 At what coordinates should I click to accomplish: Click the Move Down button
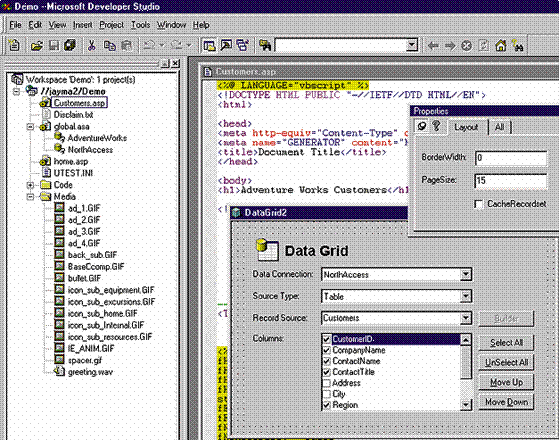pyautogui.click(x=506, y=402)
